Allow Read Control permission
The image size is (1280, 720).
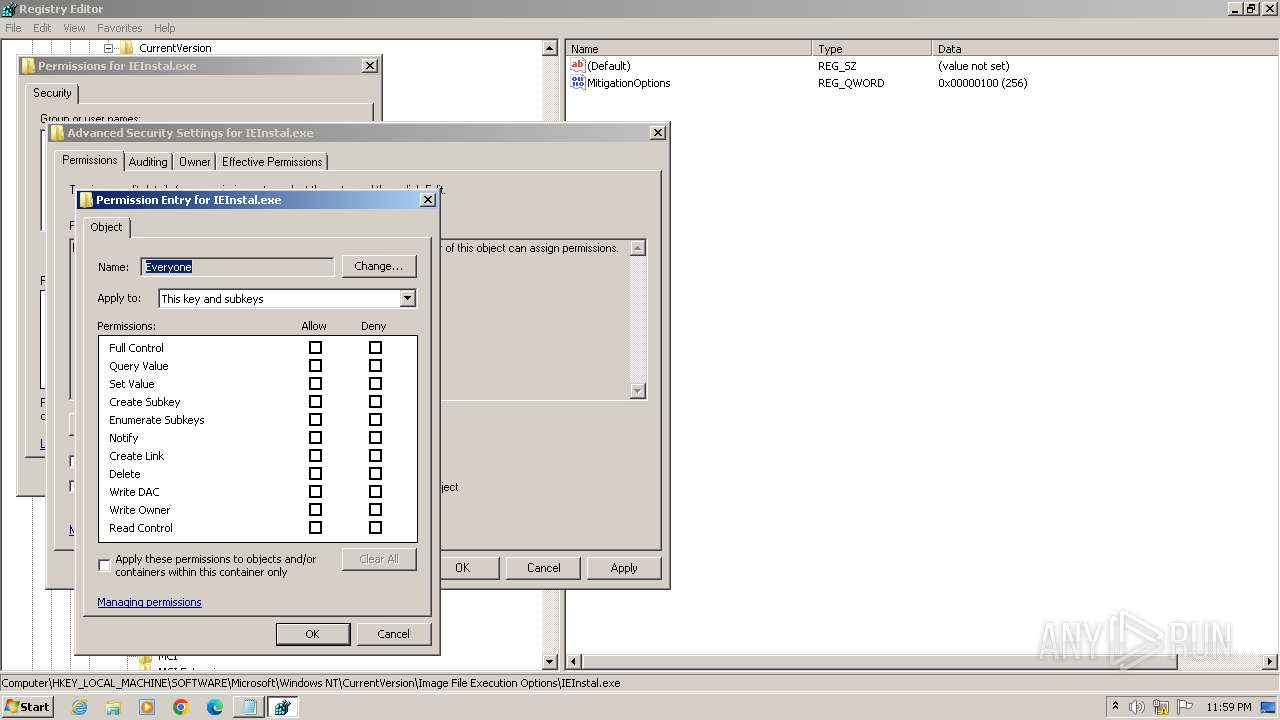point(315,528)
